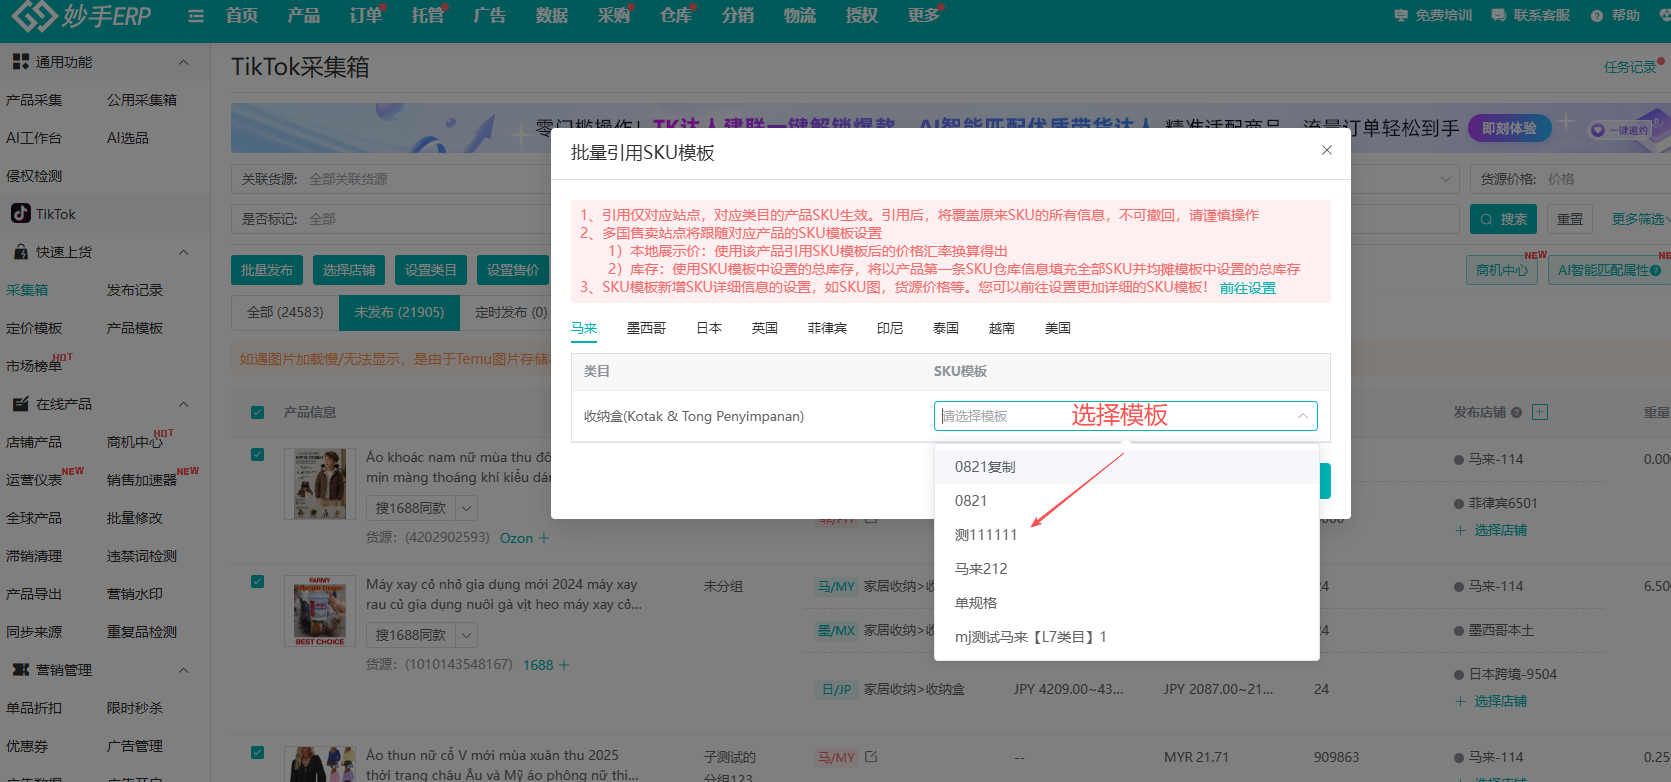
Task: Click the 在线产品 section icon
Action: [21, 404]
